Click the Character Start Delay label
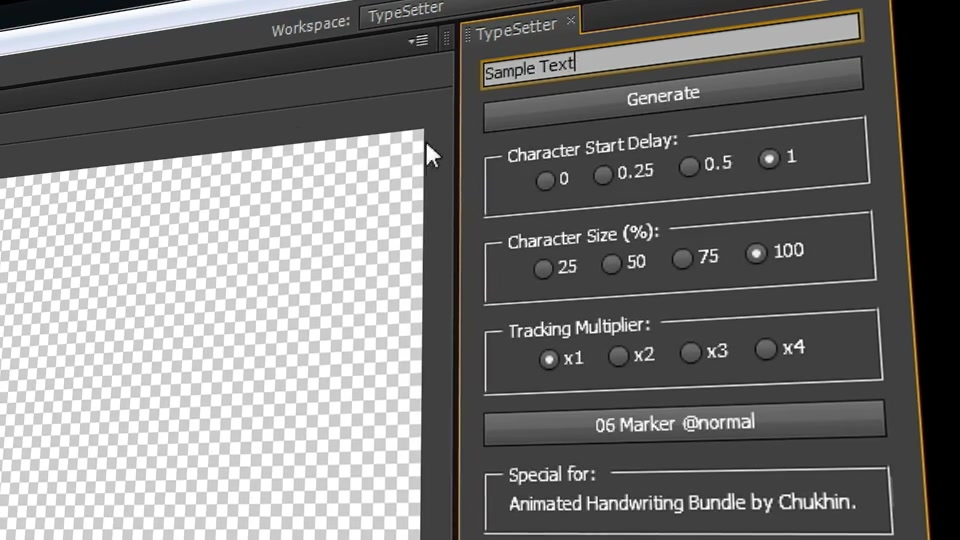960x540 pixels. click(592, 148)
